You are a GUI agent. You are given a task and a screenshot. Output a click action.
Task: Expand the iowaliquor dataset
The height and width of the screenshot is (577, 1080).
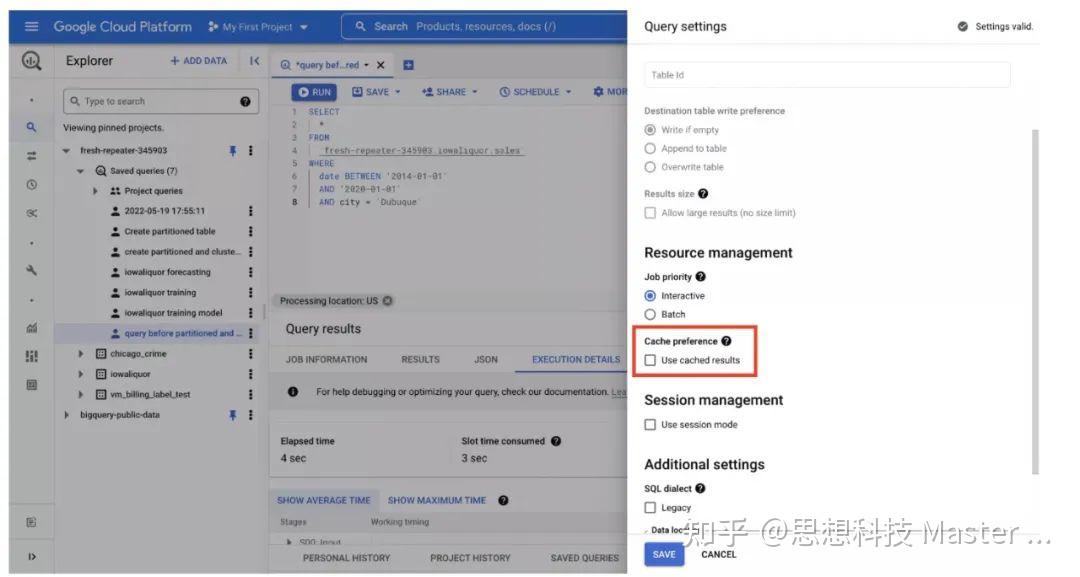pyautogui.click(x=81, y=374)
